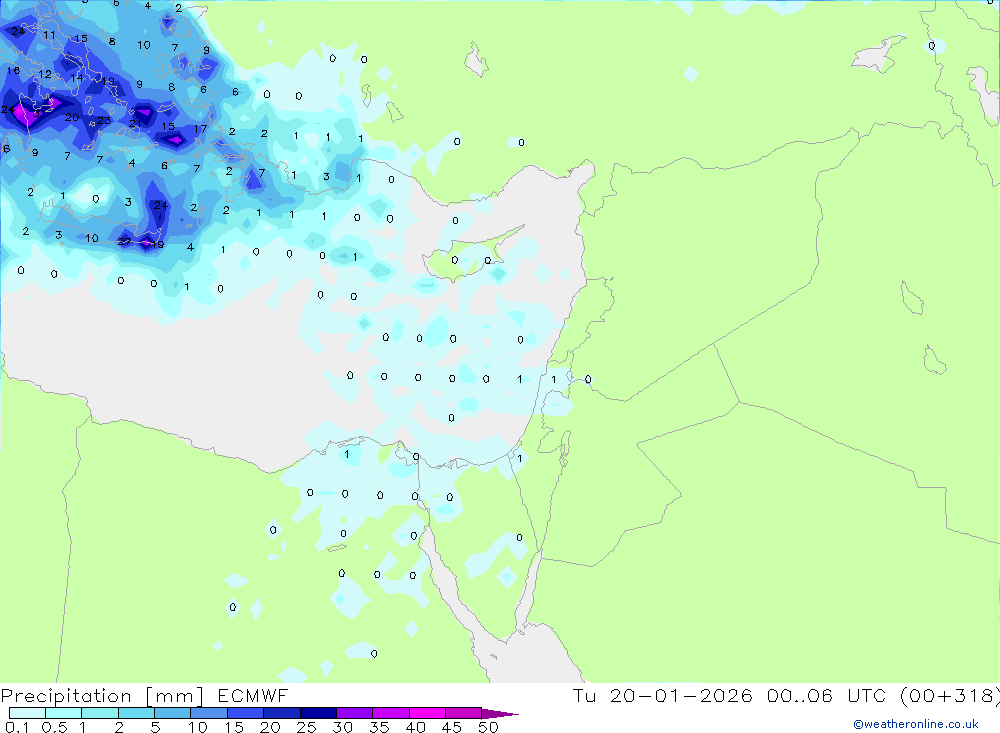Click the '14' precipitation value on the map
Screen dimensions: 1000x733
pyautogui.click(x=77, y=78)
